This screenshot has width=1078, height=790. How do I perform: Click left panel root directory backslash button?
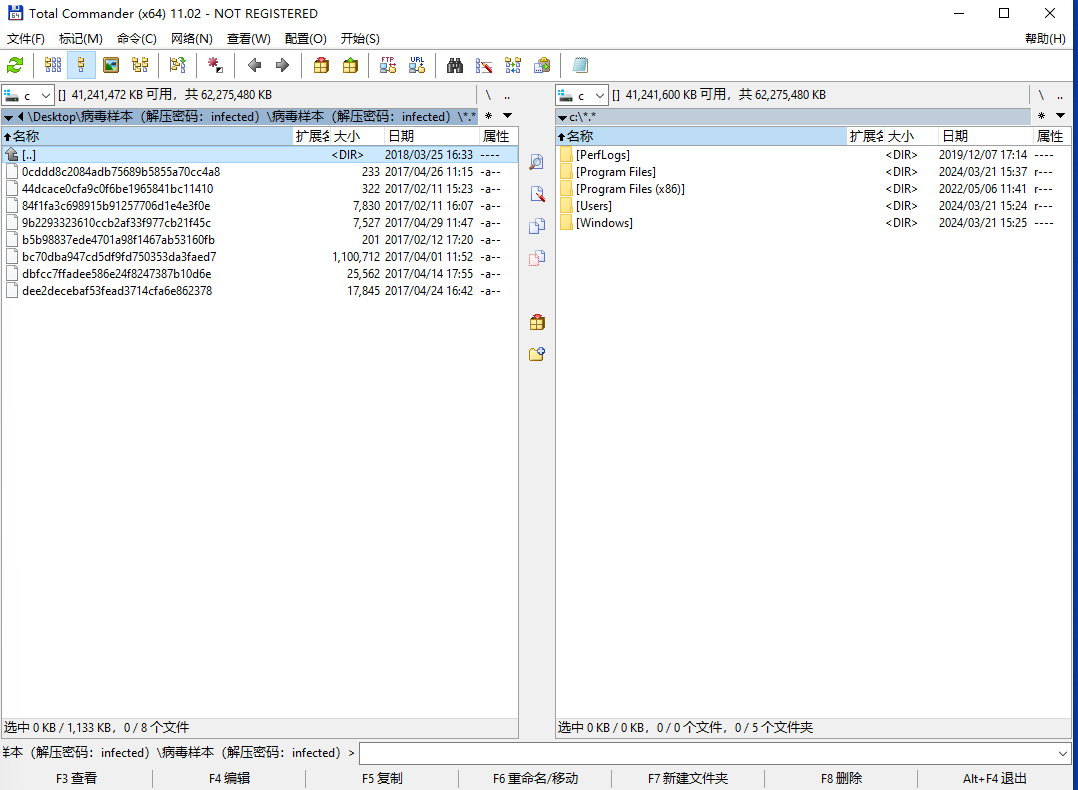tap(488, 96)
